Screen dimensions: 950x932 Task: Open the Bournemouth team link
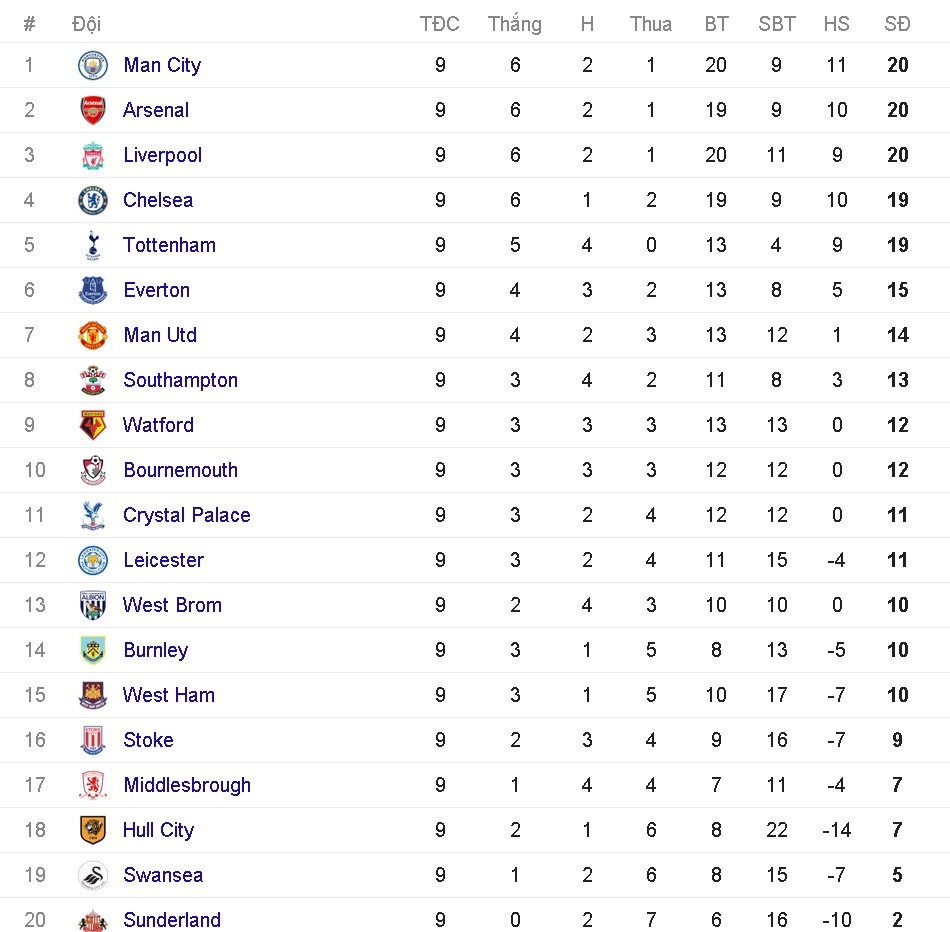pyautogui.click(x=180, y=470)
